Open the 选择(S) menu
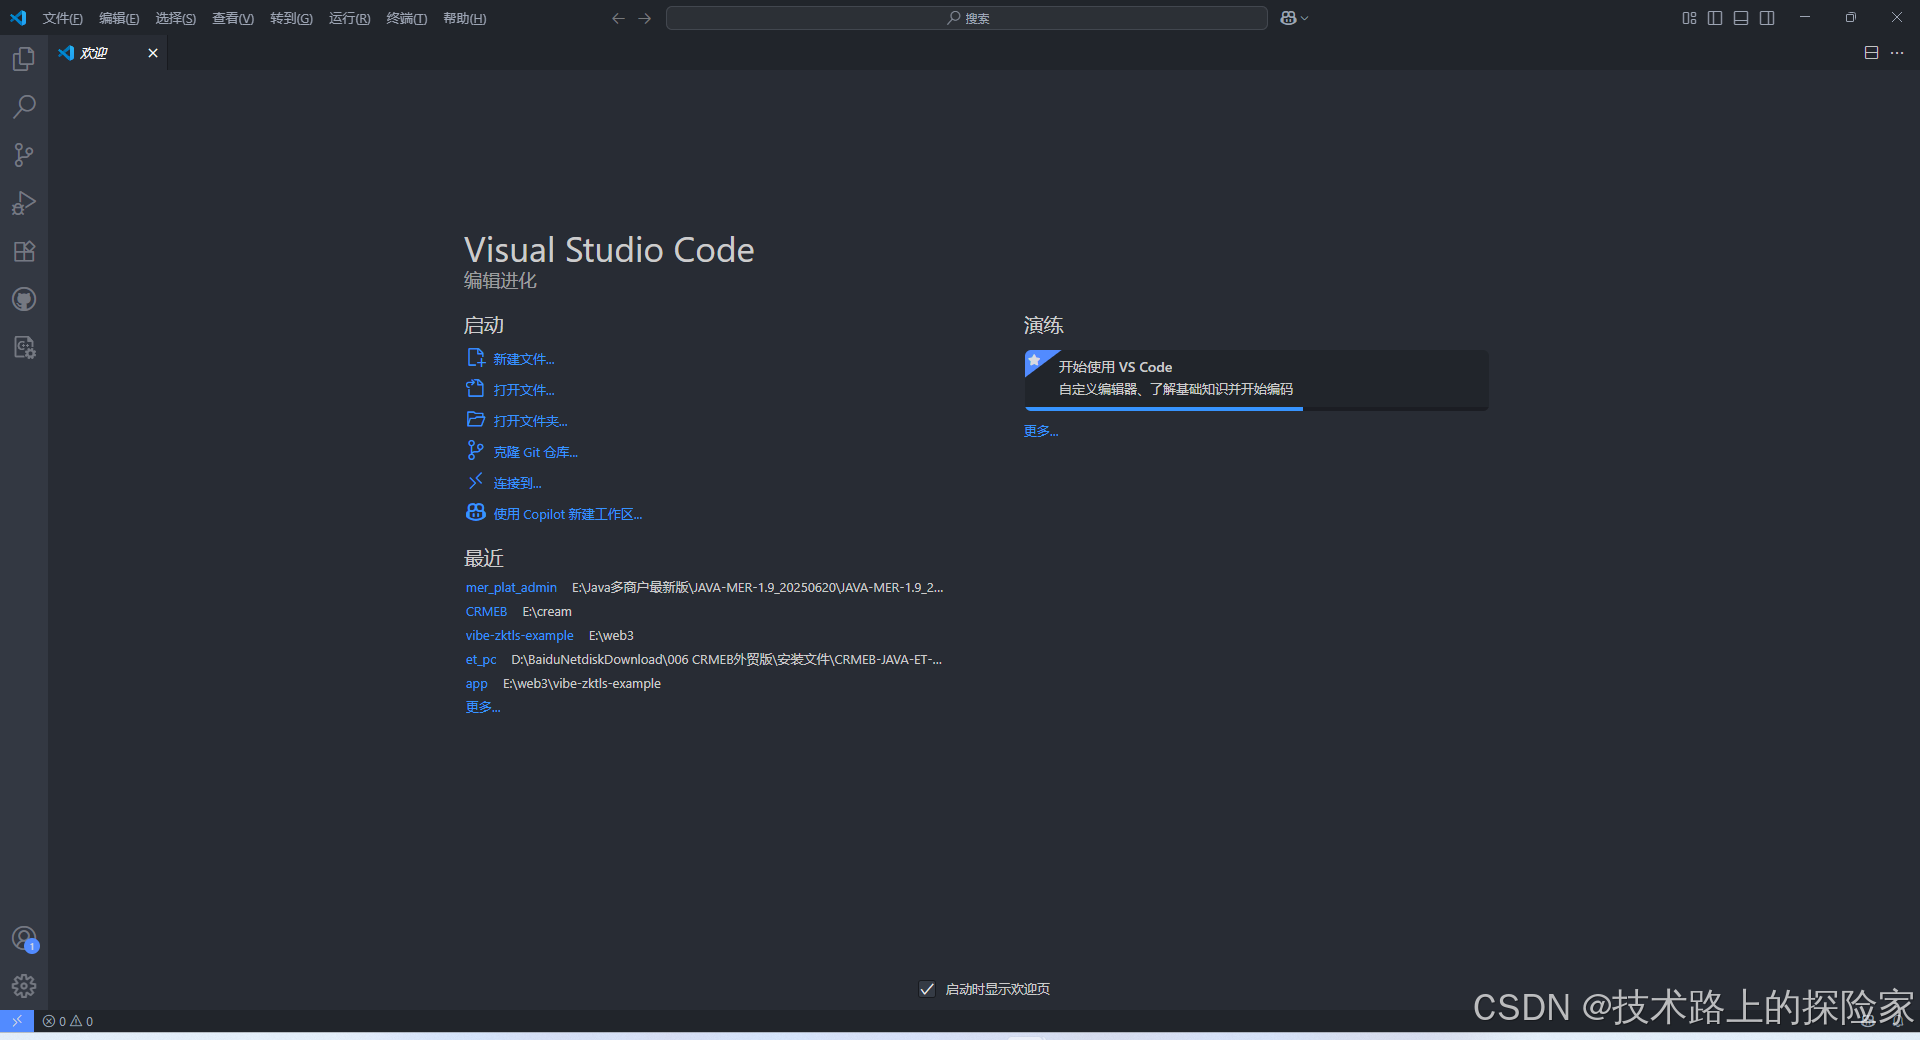Screen dimensions: 1920x1040 pos(175,18)
